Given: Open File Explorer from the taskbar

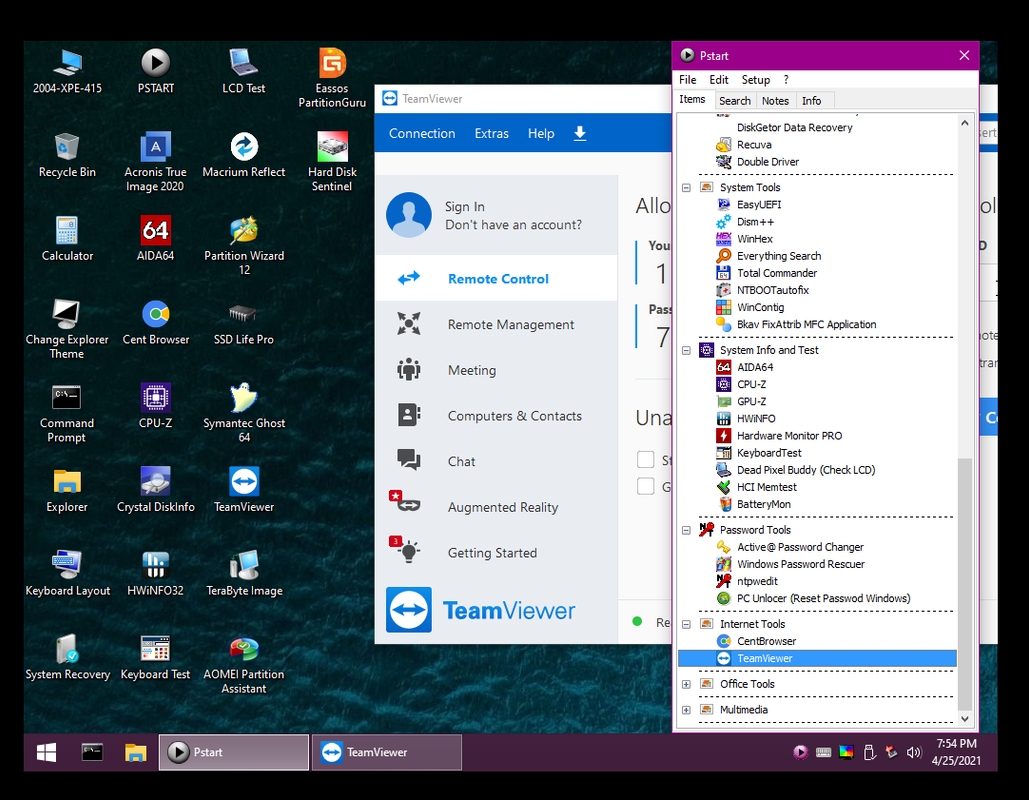Looking at the screenshot, I should (135, 752).
